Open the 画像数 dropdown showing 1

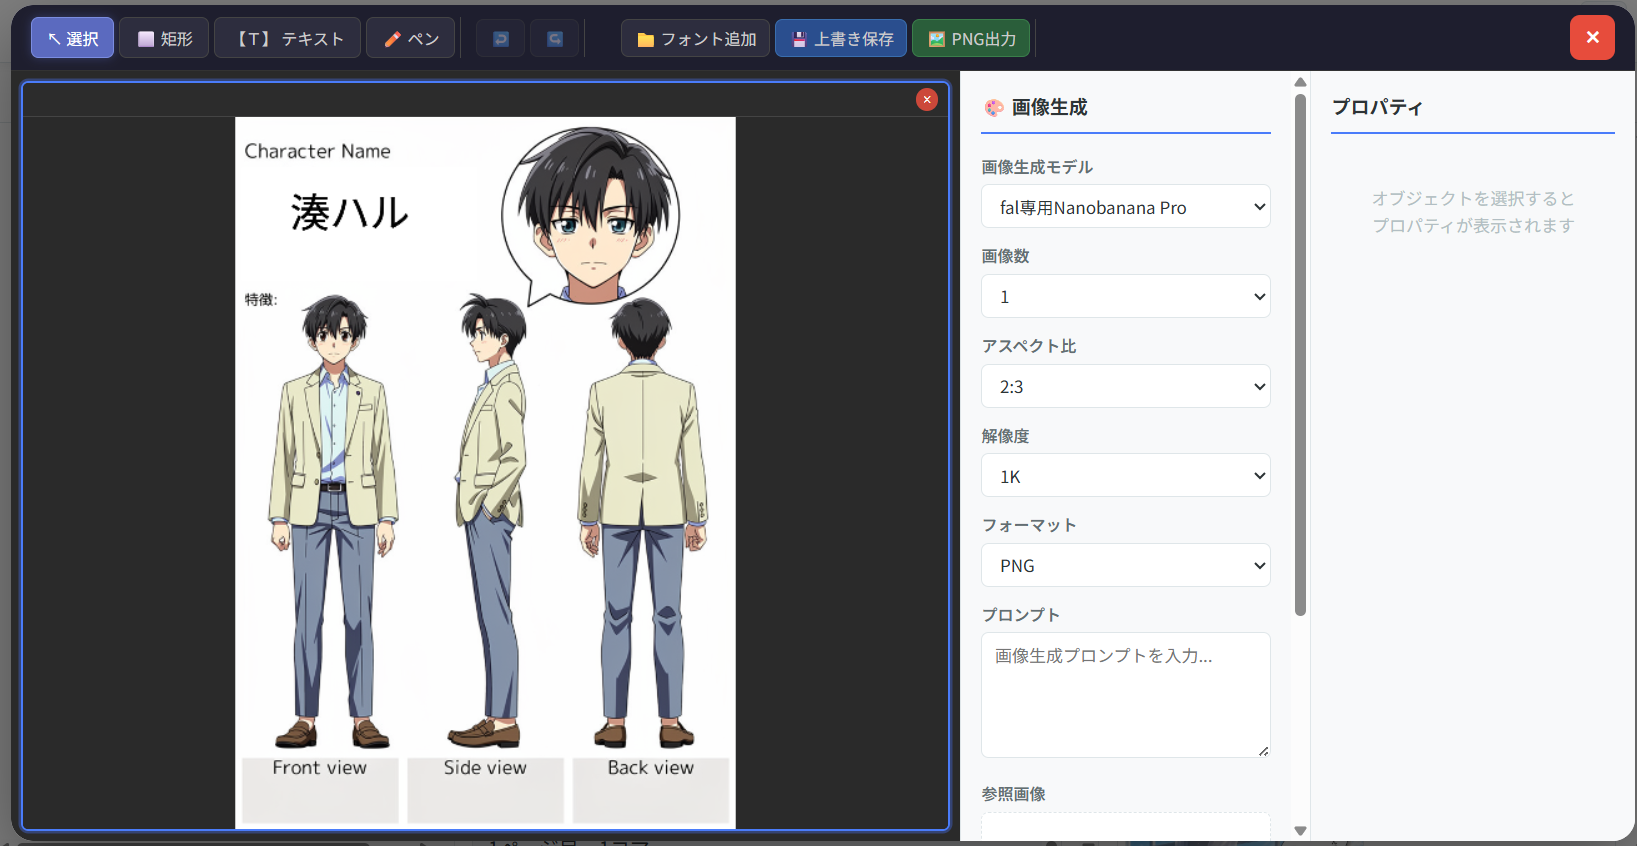tap(1126, 296)
